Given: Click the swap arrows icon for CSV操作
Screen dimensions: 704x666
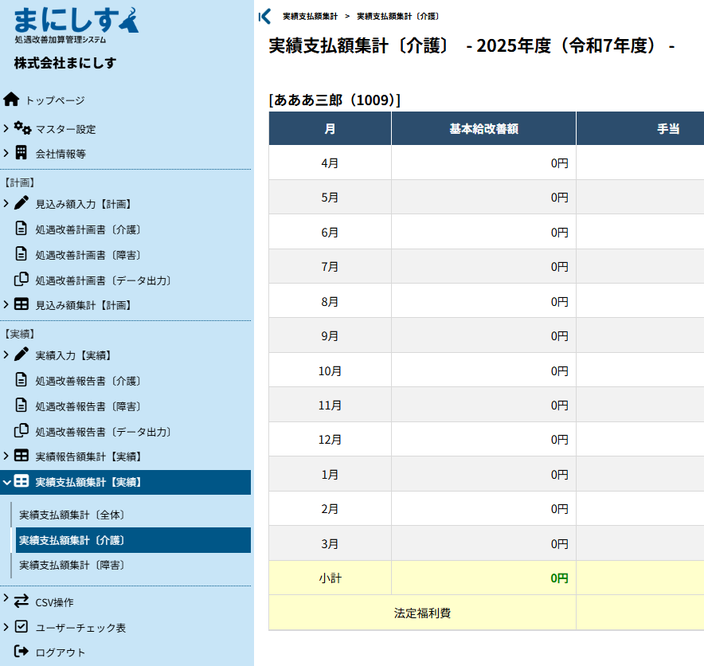Looking at the screenshot, I should point(21,601).
